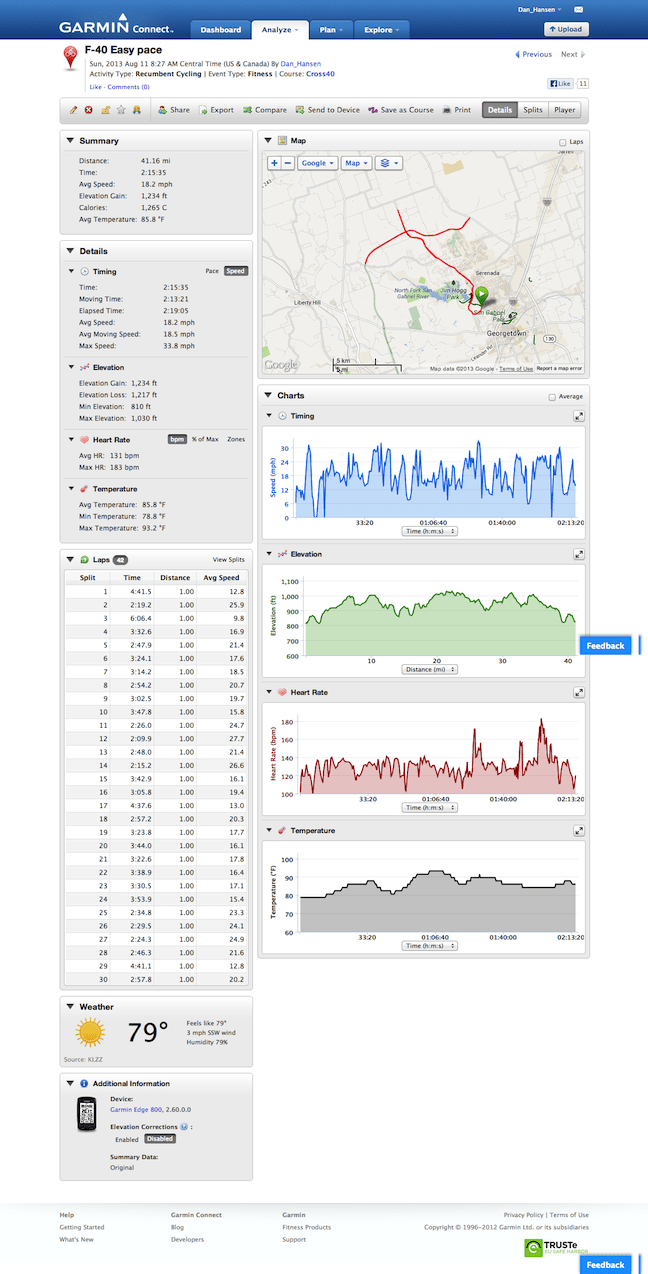Click the green start marker on map
This screenshot has width=648, height=1274.
coord(482,296)
